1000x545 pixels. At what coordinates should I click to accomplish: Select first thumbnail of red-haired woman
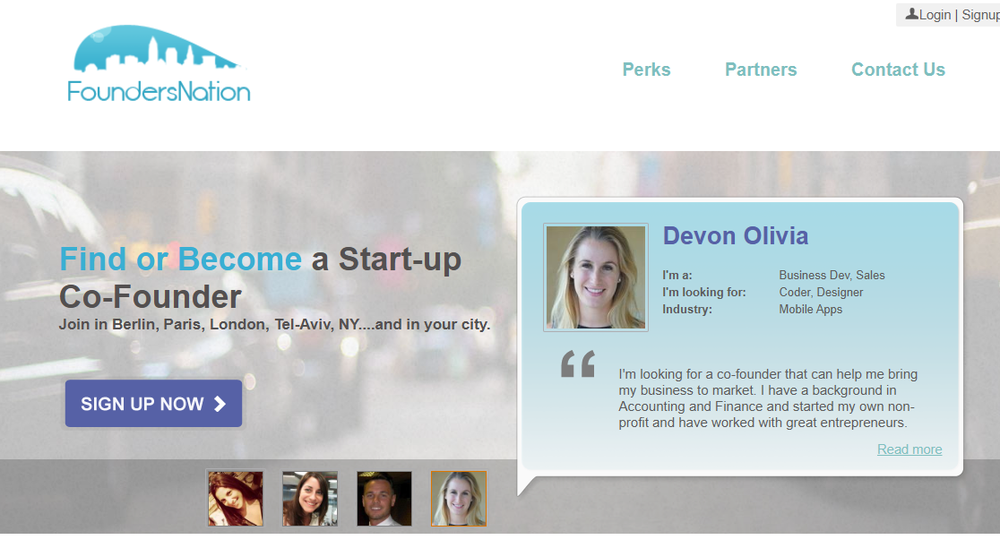point(235,498)
